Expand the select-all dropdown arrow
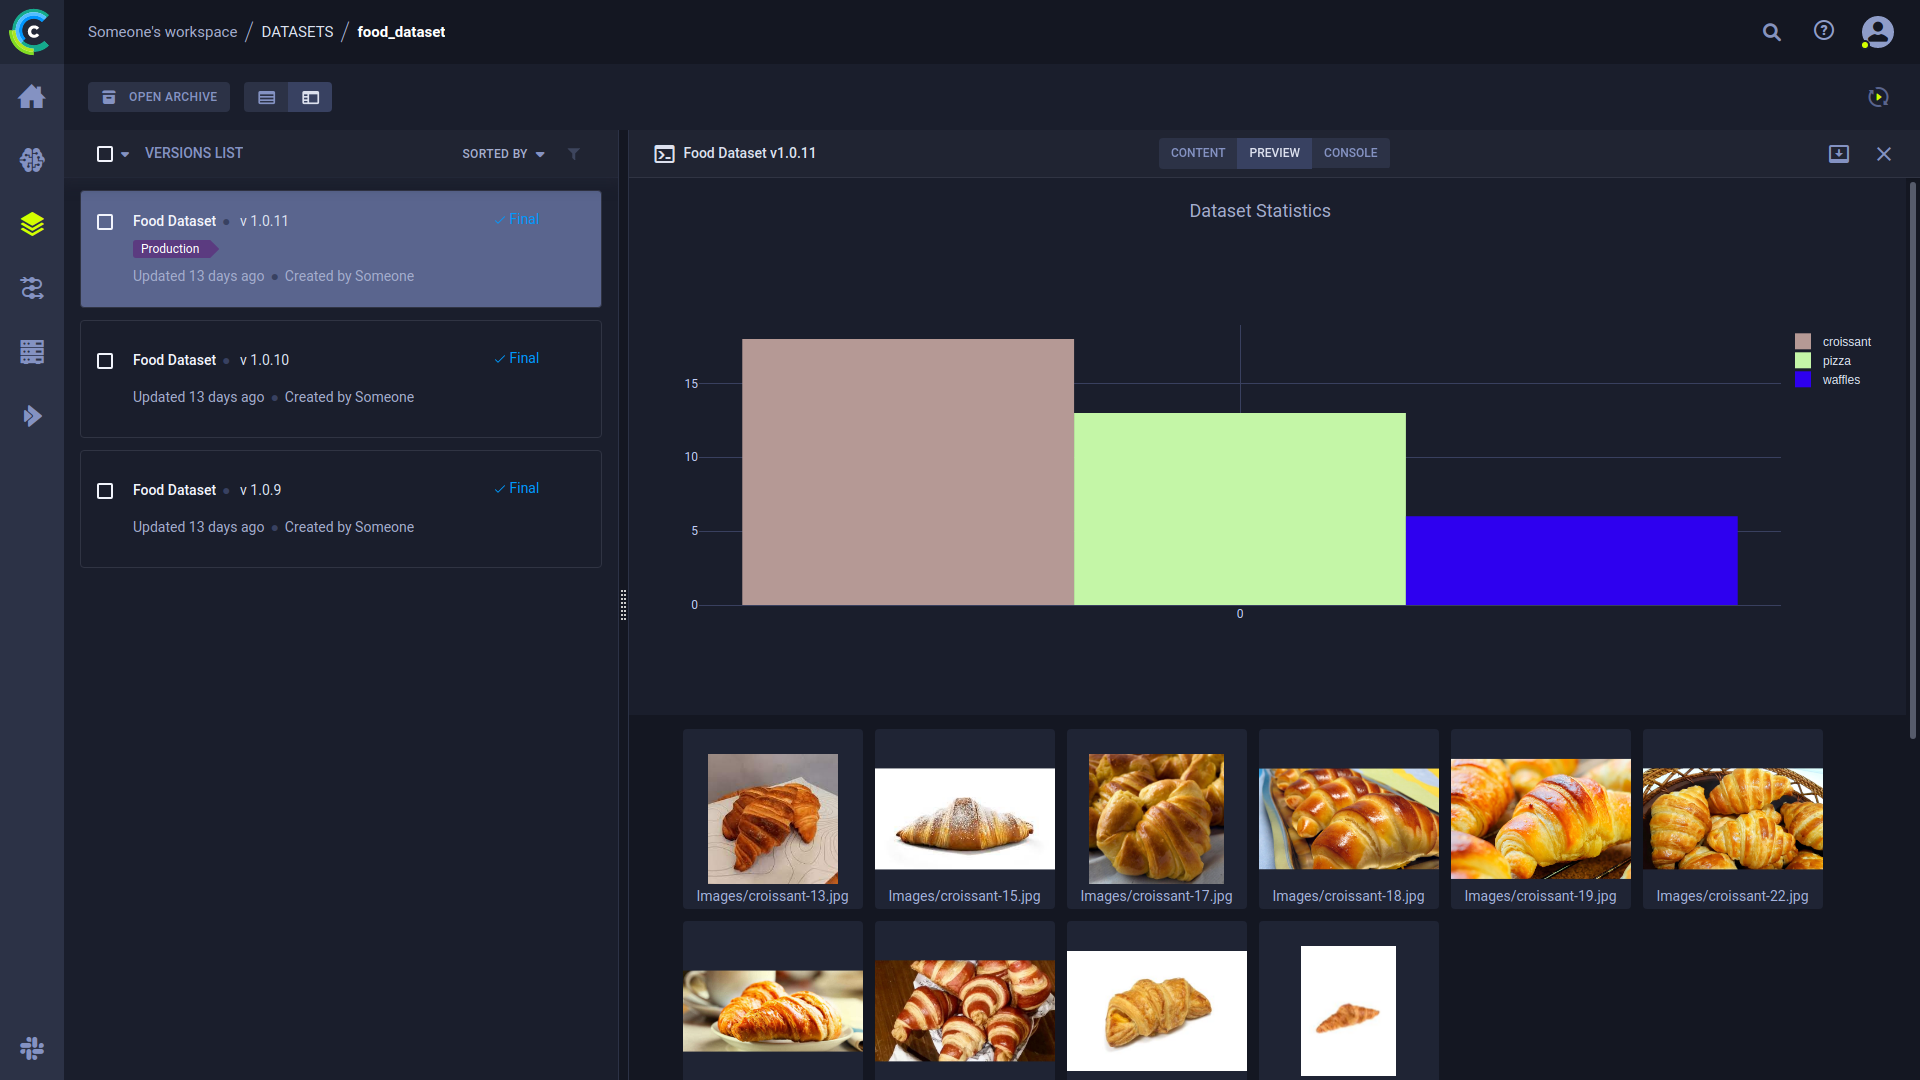This screenshot has width=1920, height=1080. 125,155
